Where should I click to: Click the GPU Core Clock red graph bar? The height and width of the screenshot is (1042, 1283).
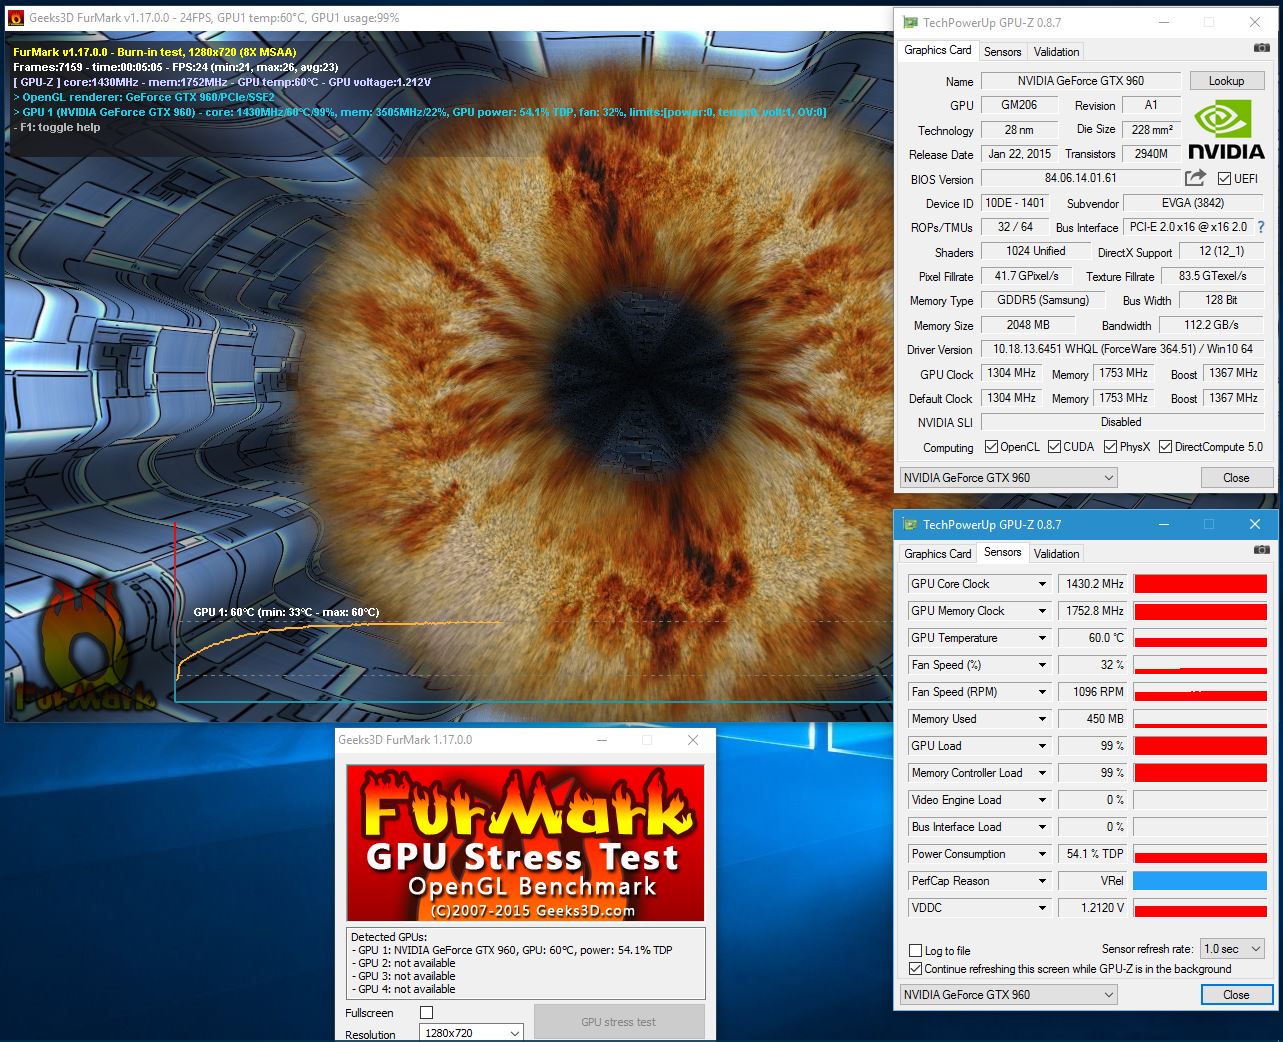(1201, 584)
